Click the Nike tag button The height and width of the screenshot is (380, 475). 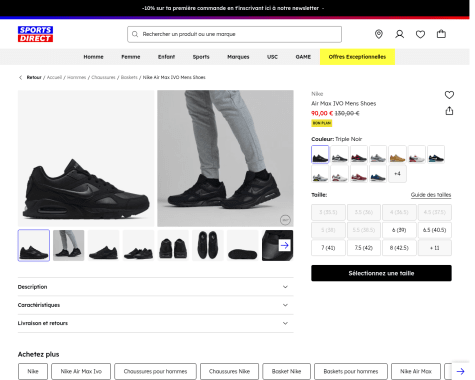pos(33,371)
